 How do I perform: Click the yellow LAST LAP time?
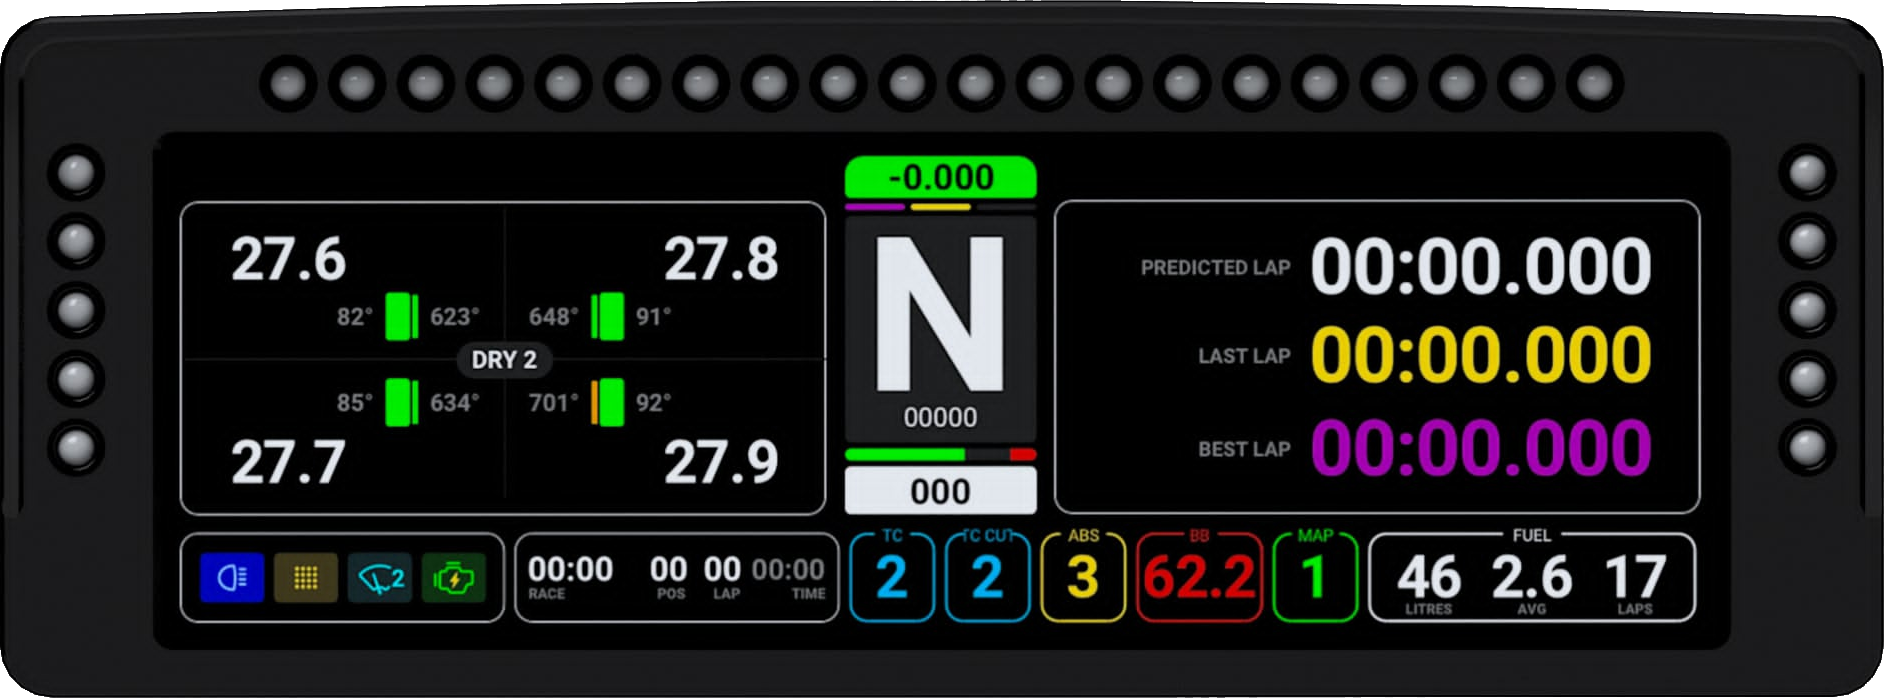(x=1481, y=355)
